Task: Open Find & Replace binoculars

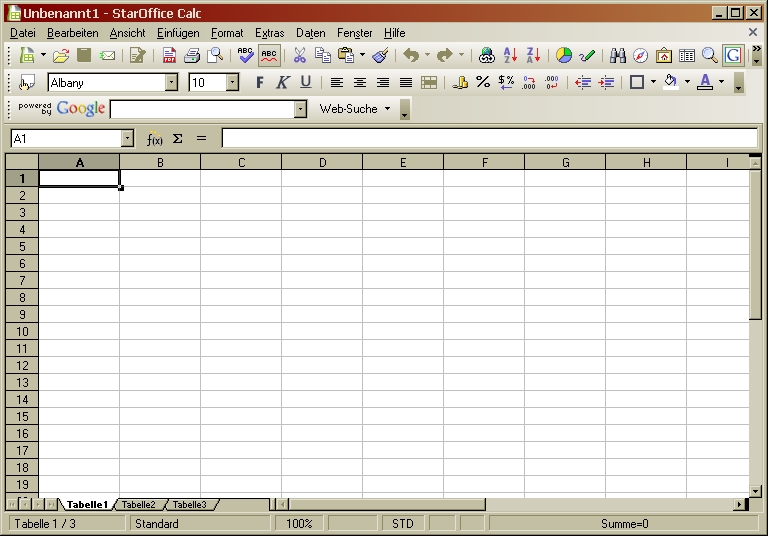Action: (x=618, y=55)
